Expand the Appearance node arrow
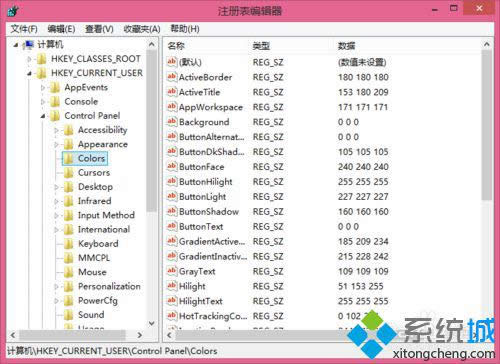500x364 pixels. [56, 145]
